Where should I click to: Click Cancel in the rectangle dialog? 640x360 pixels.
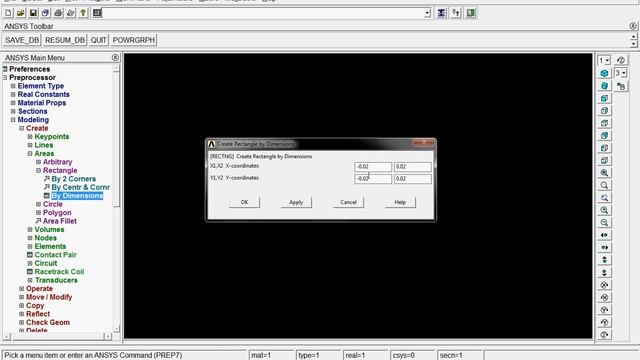coord(348,202)
